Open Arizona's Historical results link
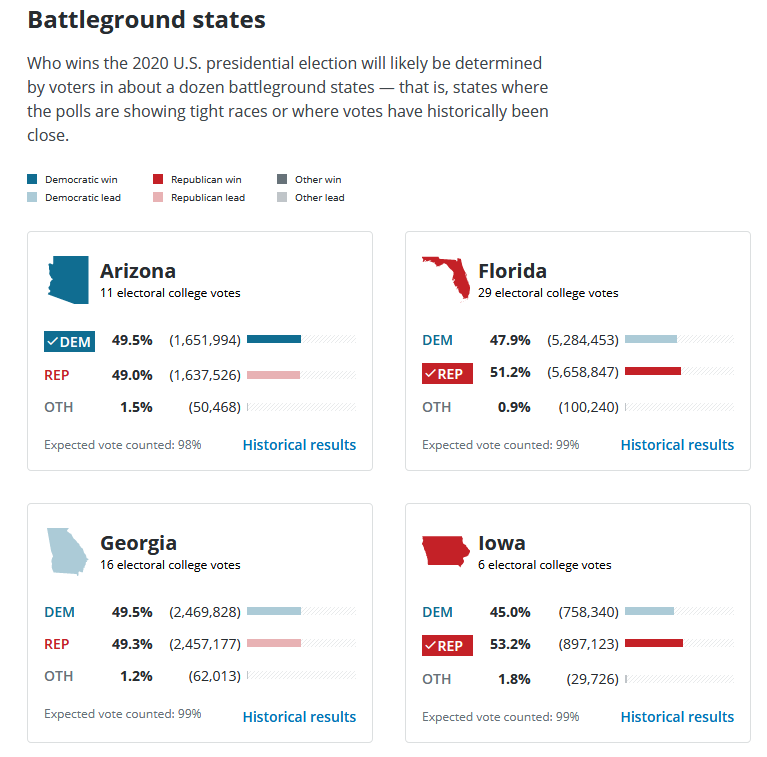Screen dimensions: 767x757 299,445
